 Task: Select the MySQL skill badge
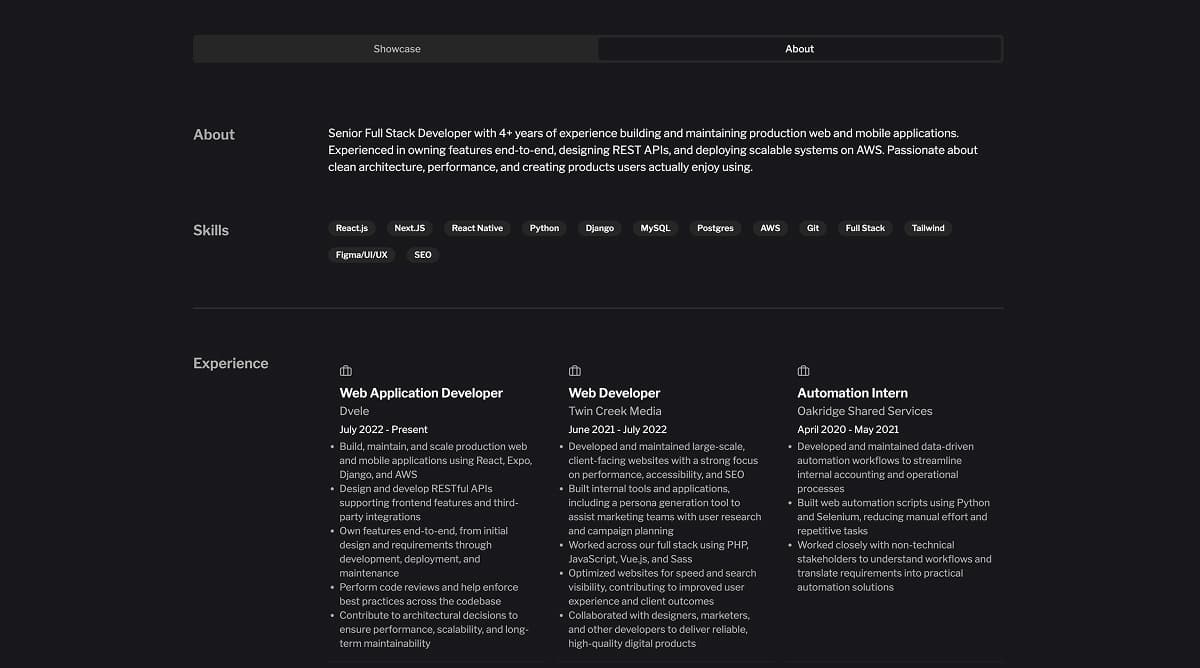click(x=655, y=228)
